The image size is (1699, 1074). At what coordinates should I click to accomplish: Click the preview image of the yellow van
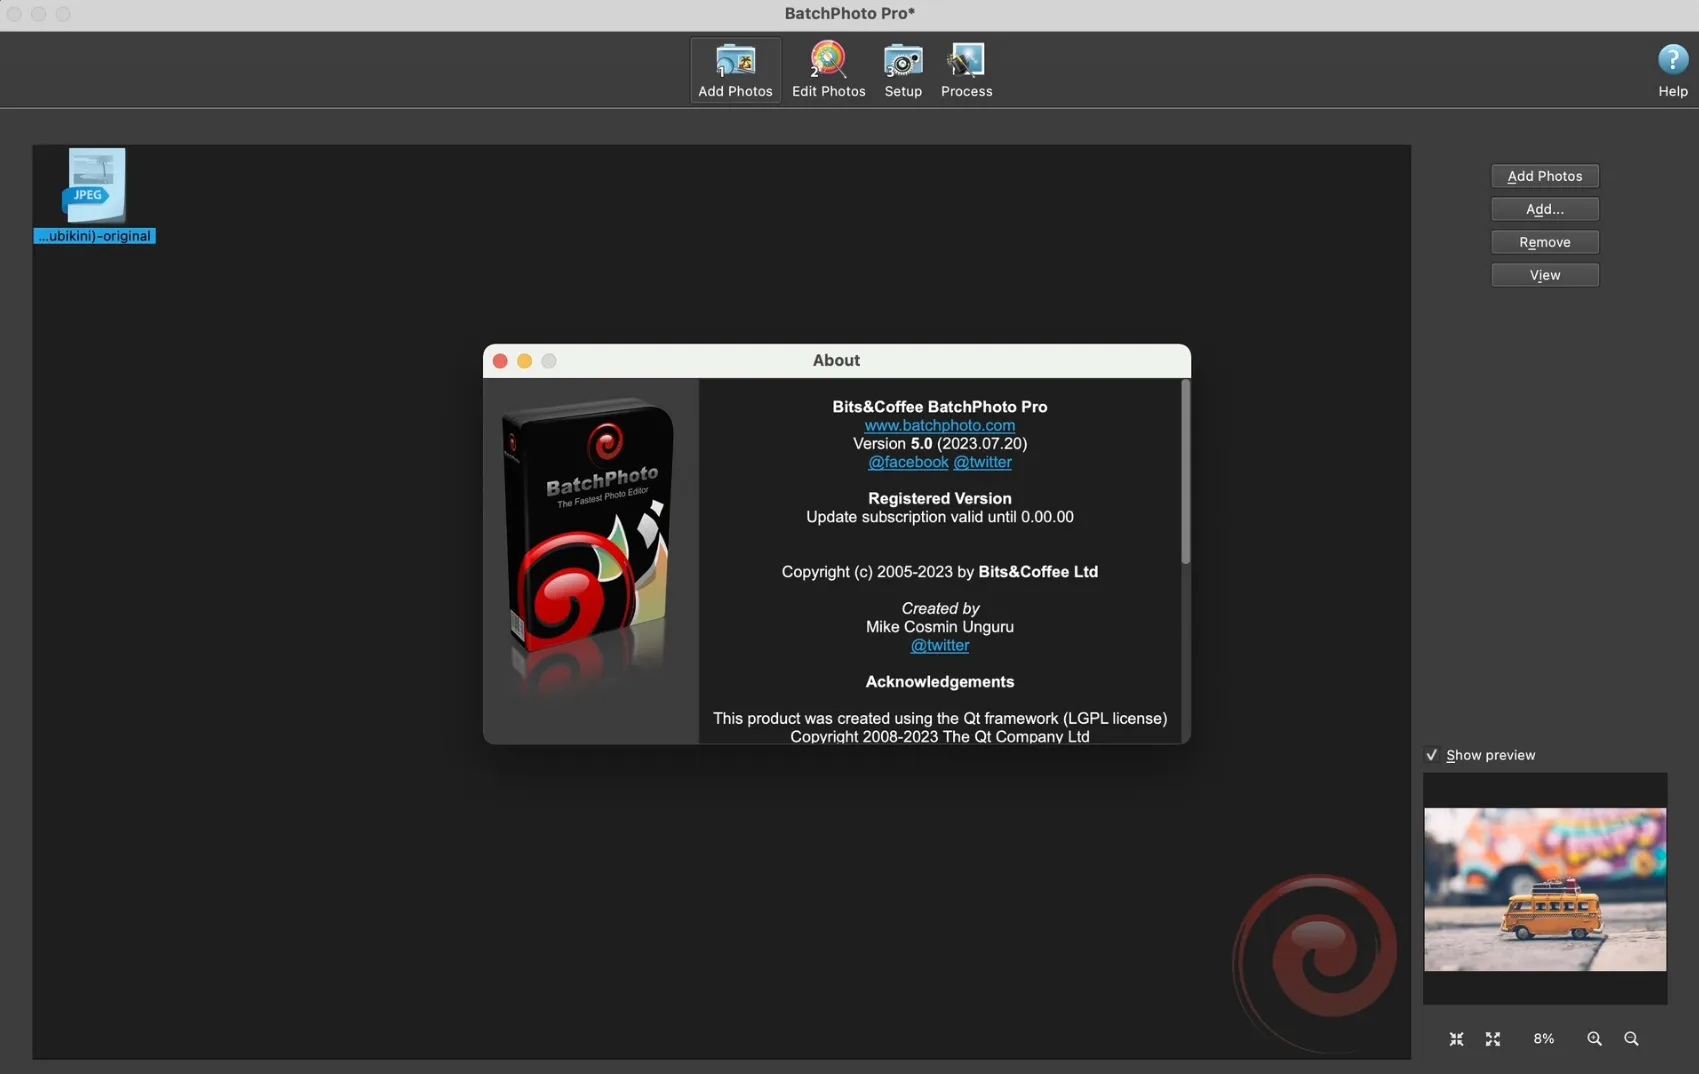[x=1545, y=889]
